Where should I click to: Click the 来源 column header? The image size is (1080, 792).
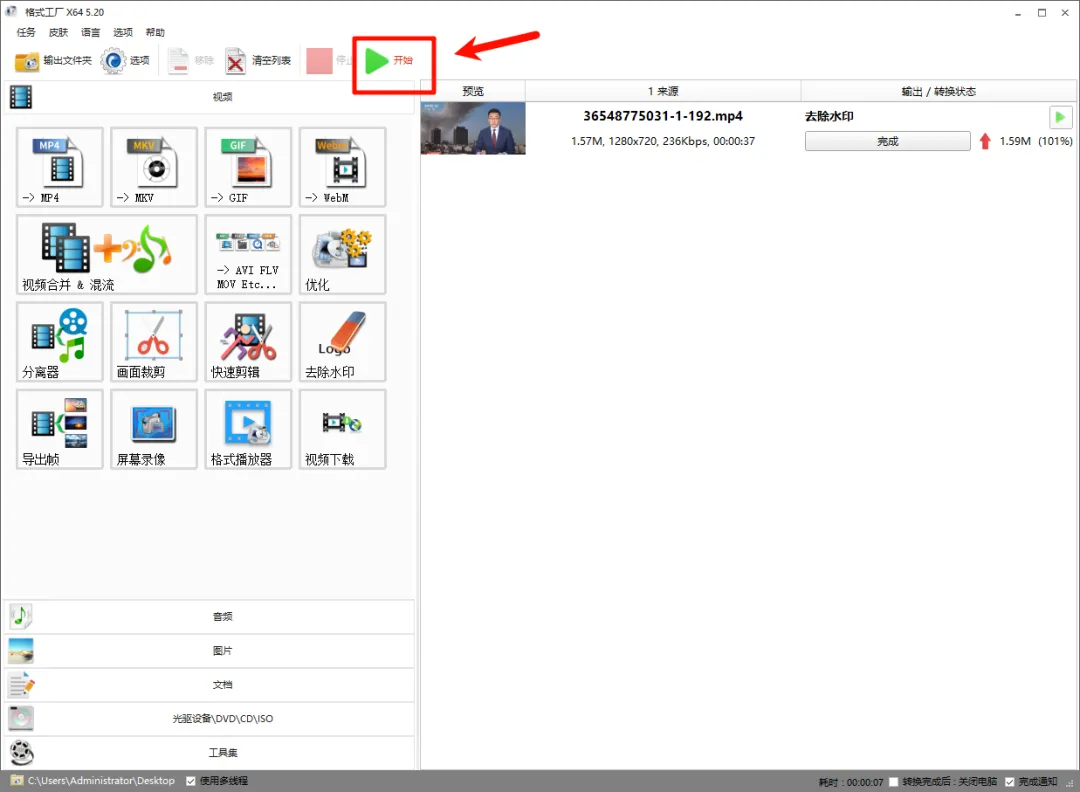[663, 91]
